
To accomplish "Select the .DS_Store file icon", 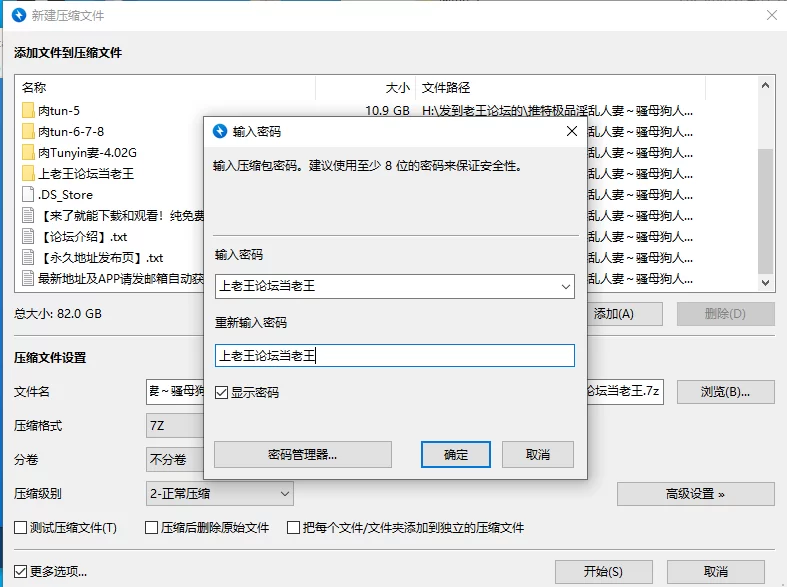I will point(28,194).
